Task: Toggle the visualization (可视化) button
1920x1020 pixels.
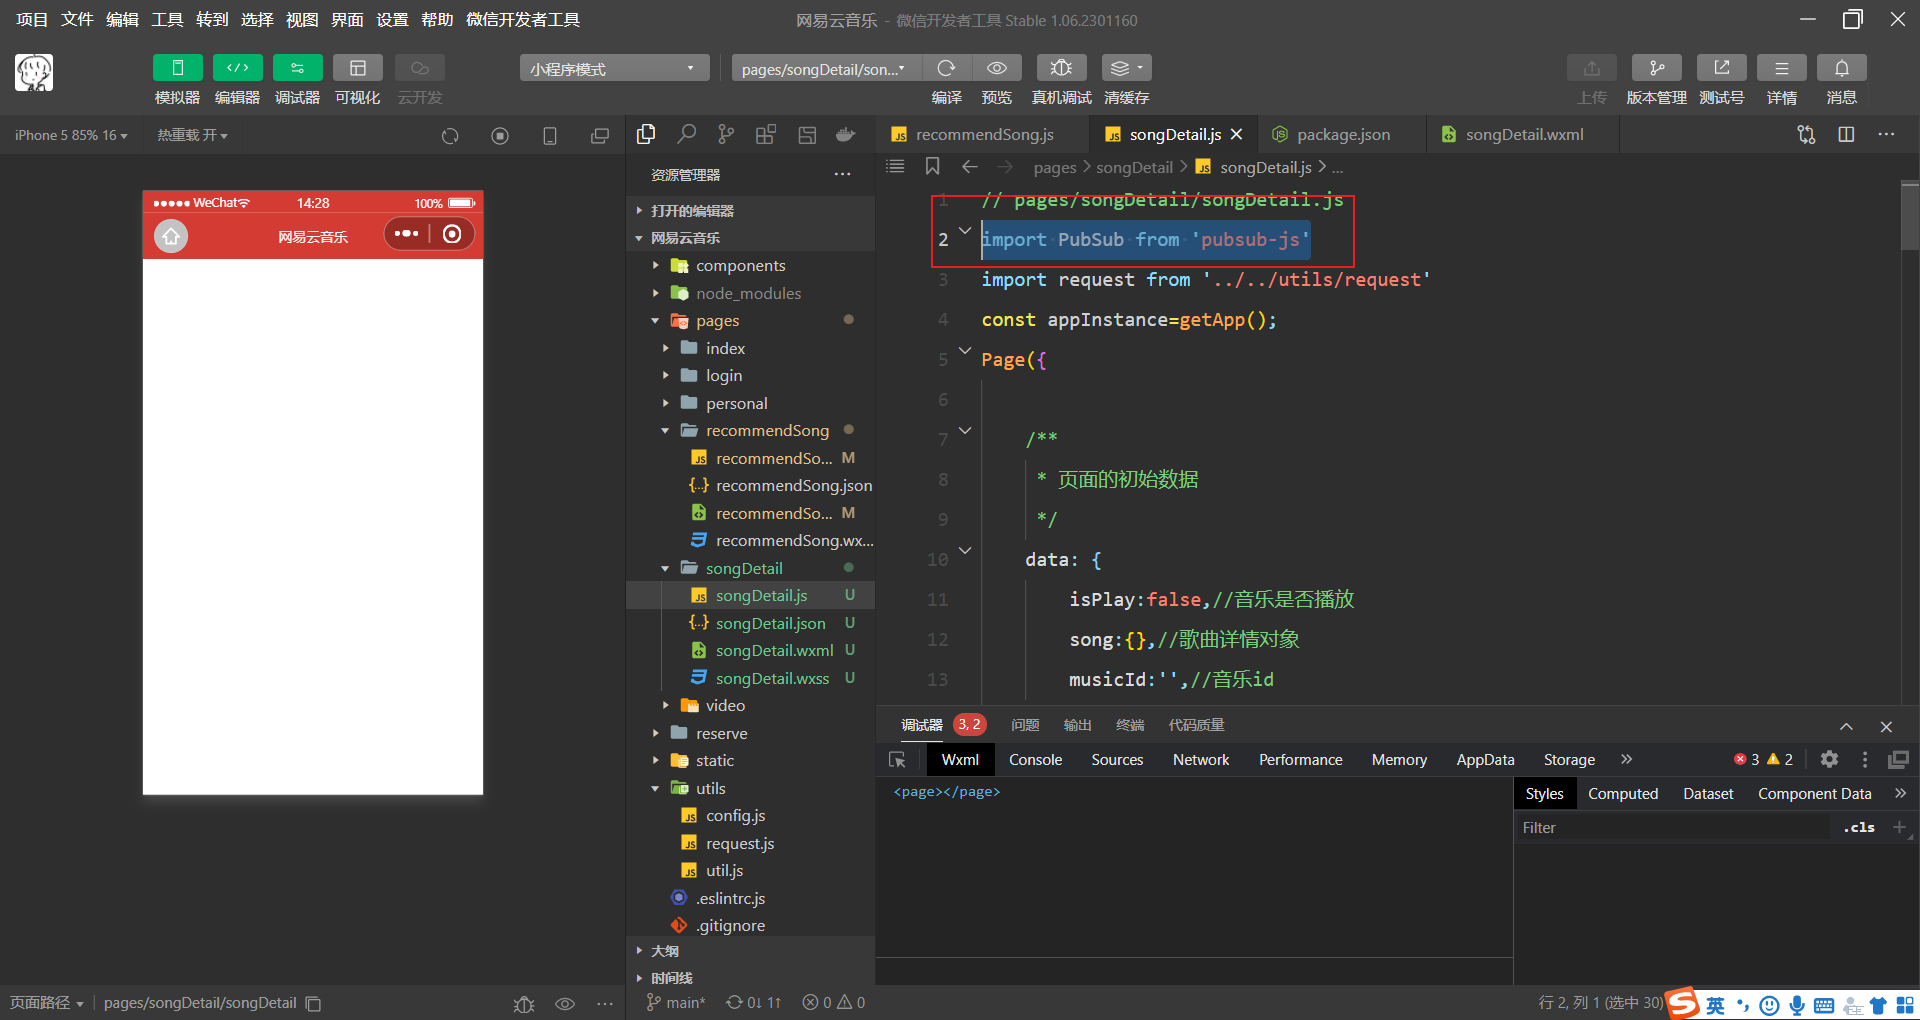Action: [x=357, y=68]
